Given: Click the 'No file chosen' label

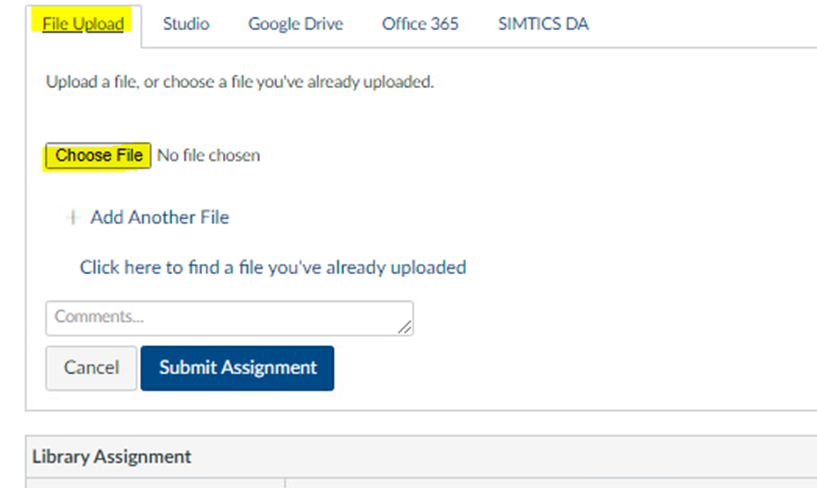Looking at the screenshot, I should pos(208,156).
